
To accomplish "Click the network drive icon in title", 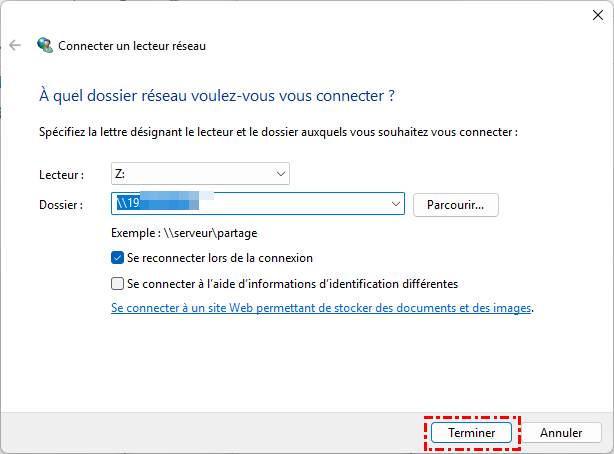I will (x=45, y=45).
